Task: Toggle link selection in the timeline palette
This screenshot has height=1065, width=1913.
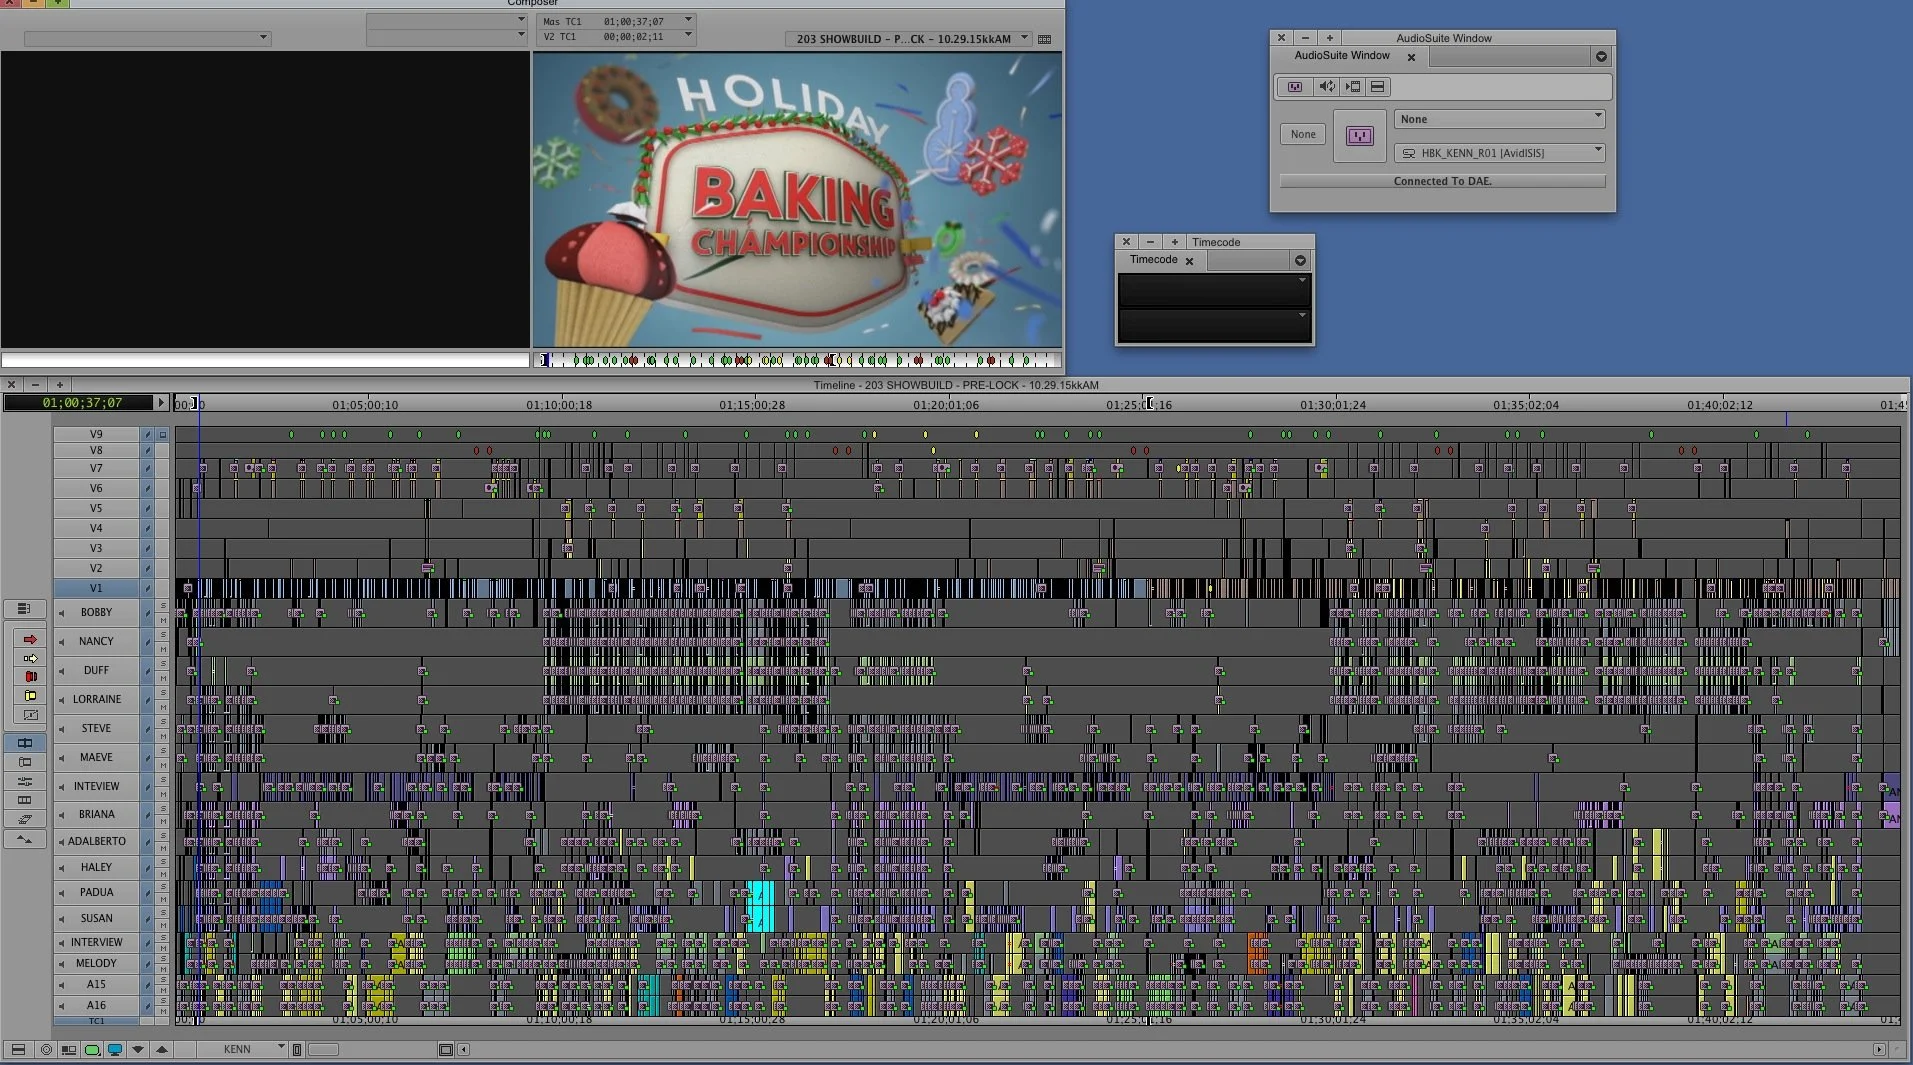Action: pyautogui.click(x=25, y=743)
